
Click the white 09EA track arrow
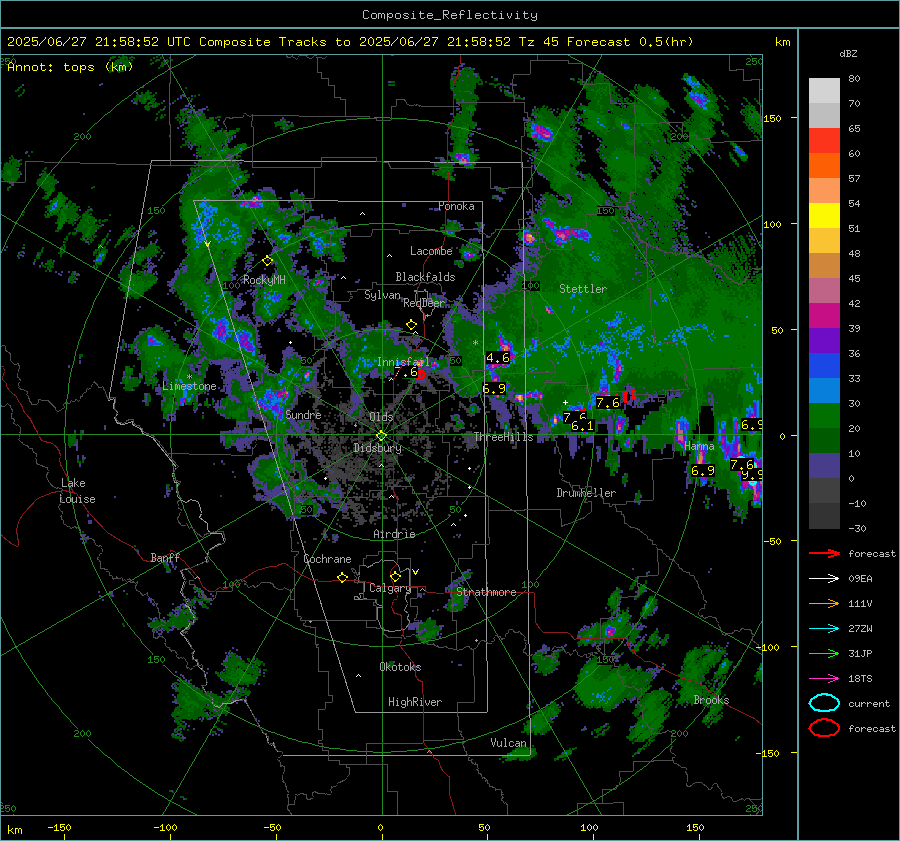(824, 578)
